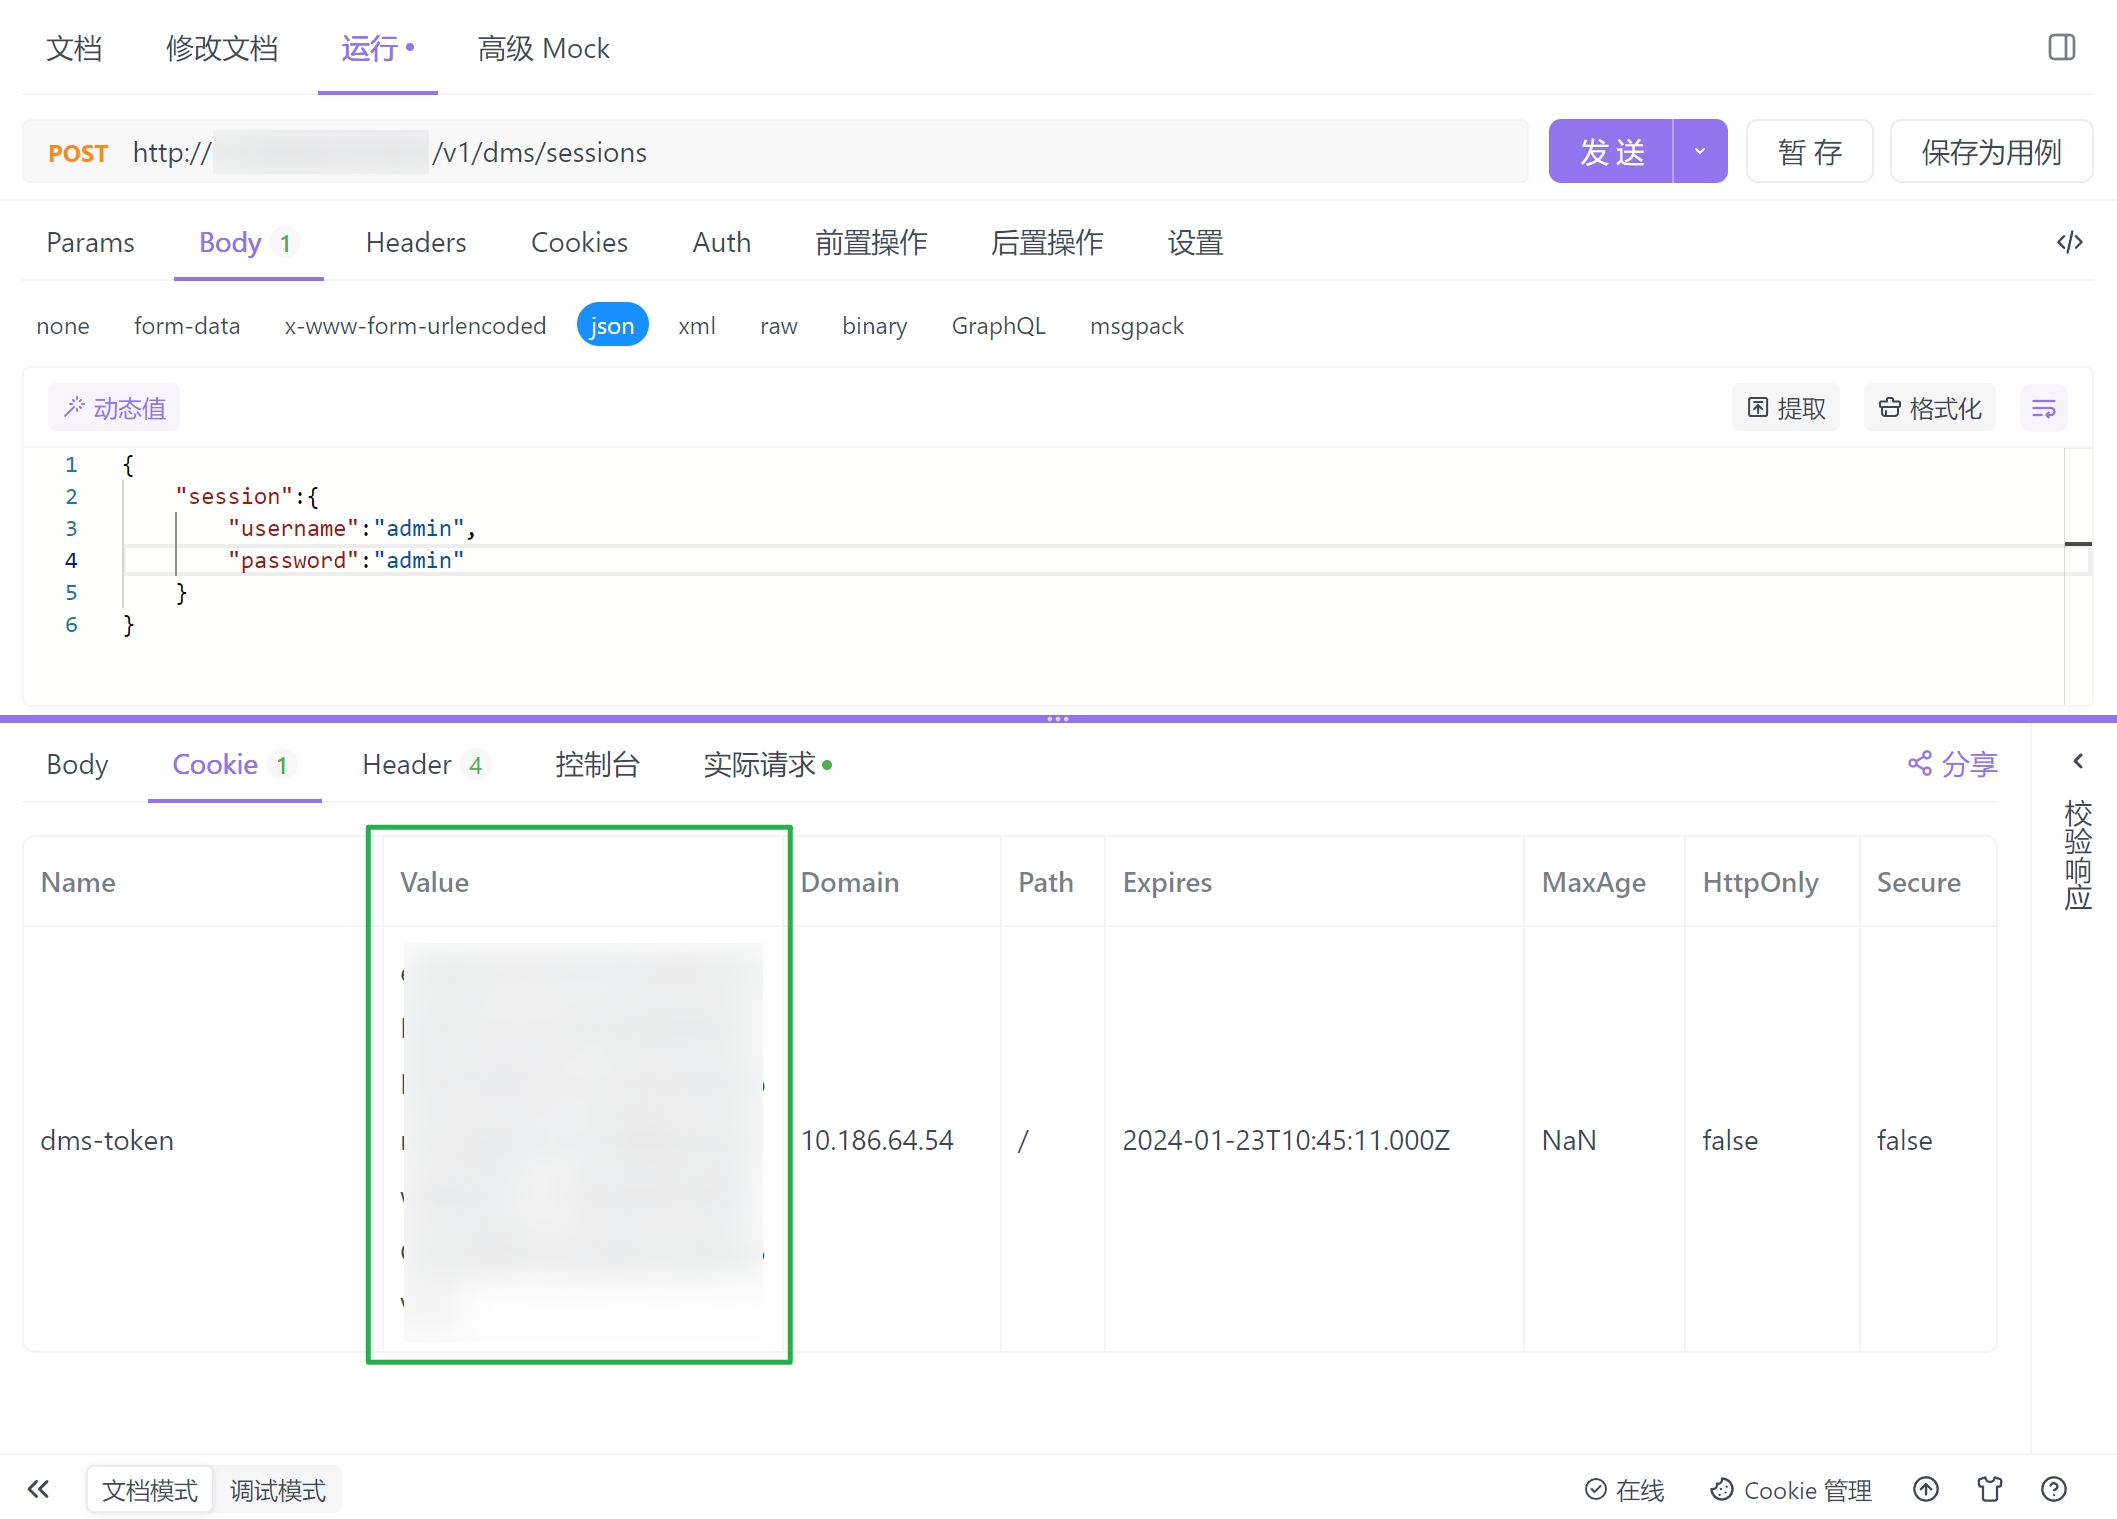Collapse the 校验响应 side panel arrow
The image size is (2117, 1519).
point(2078,762)
